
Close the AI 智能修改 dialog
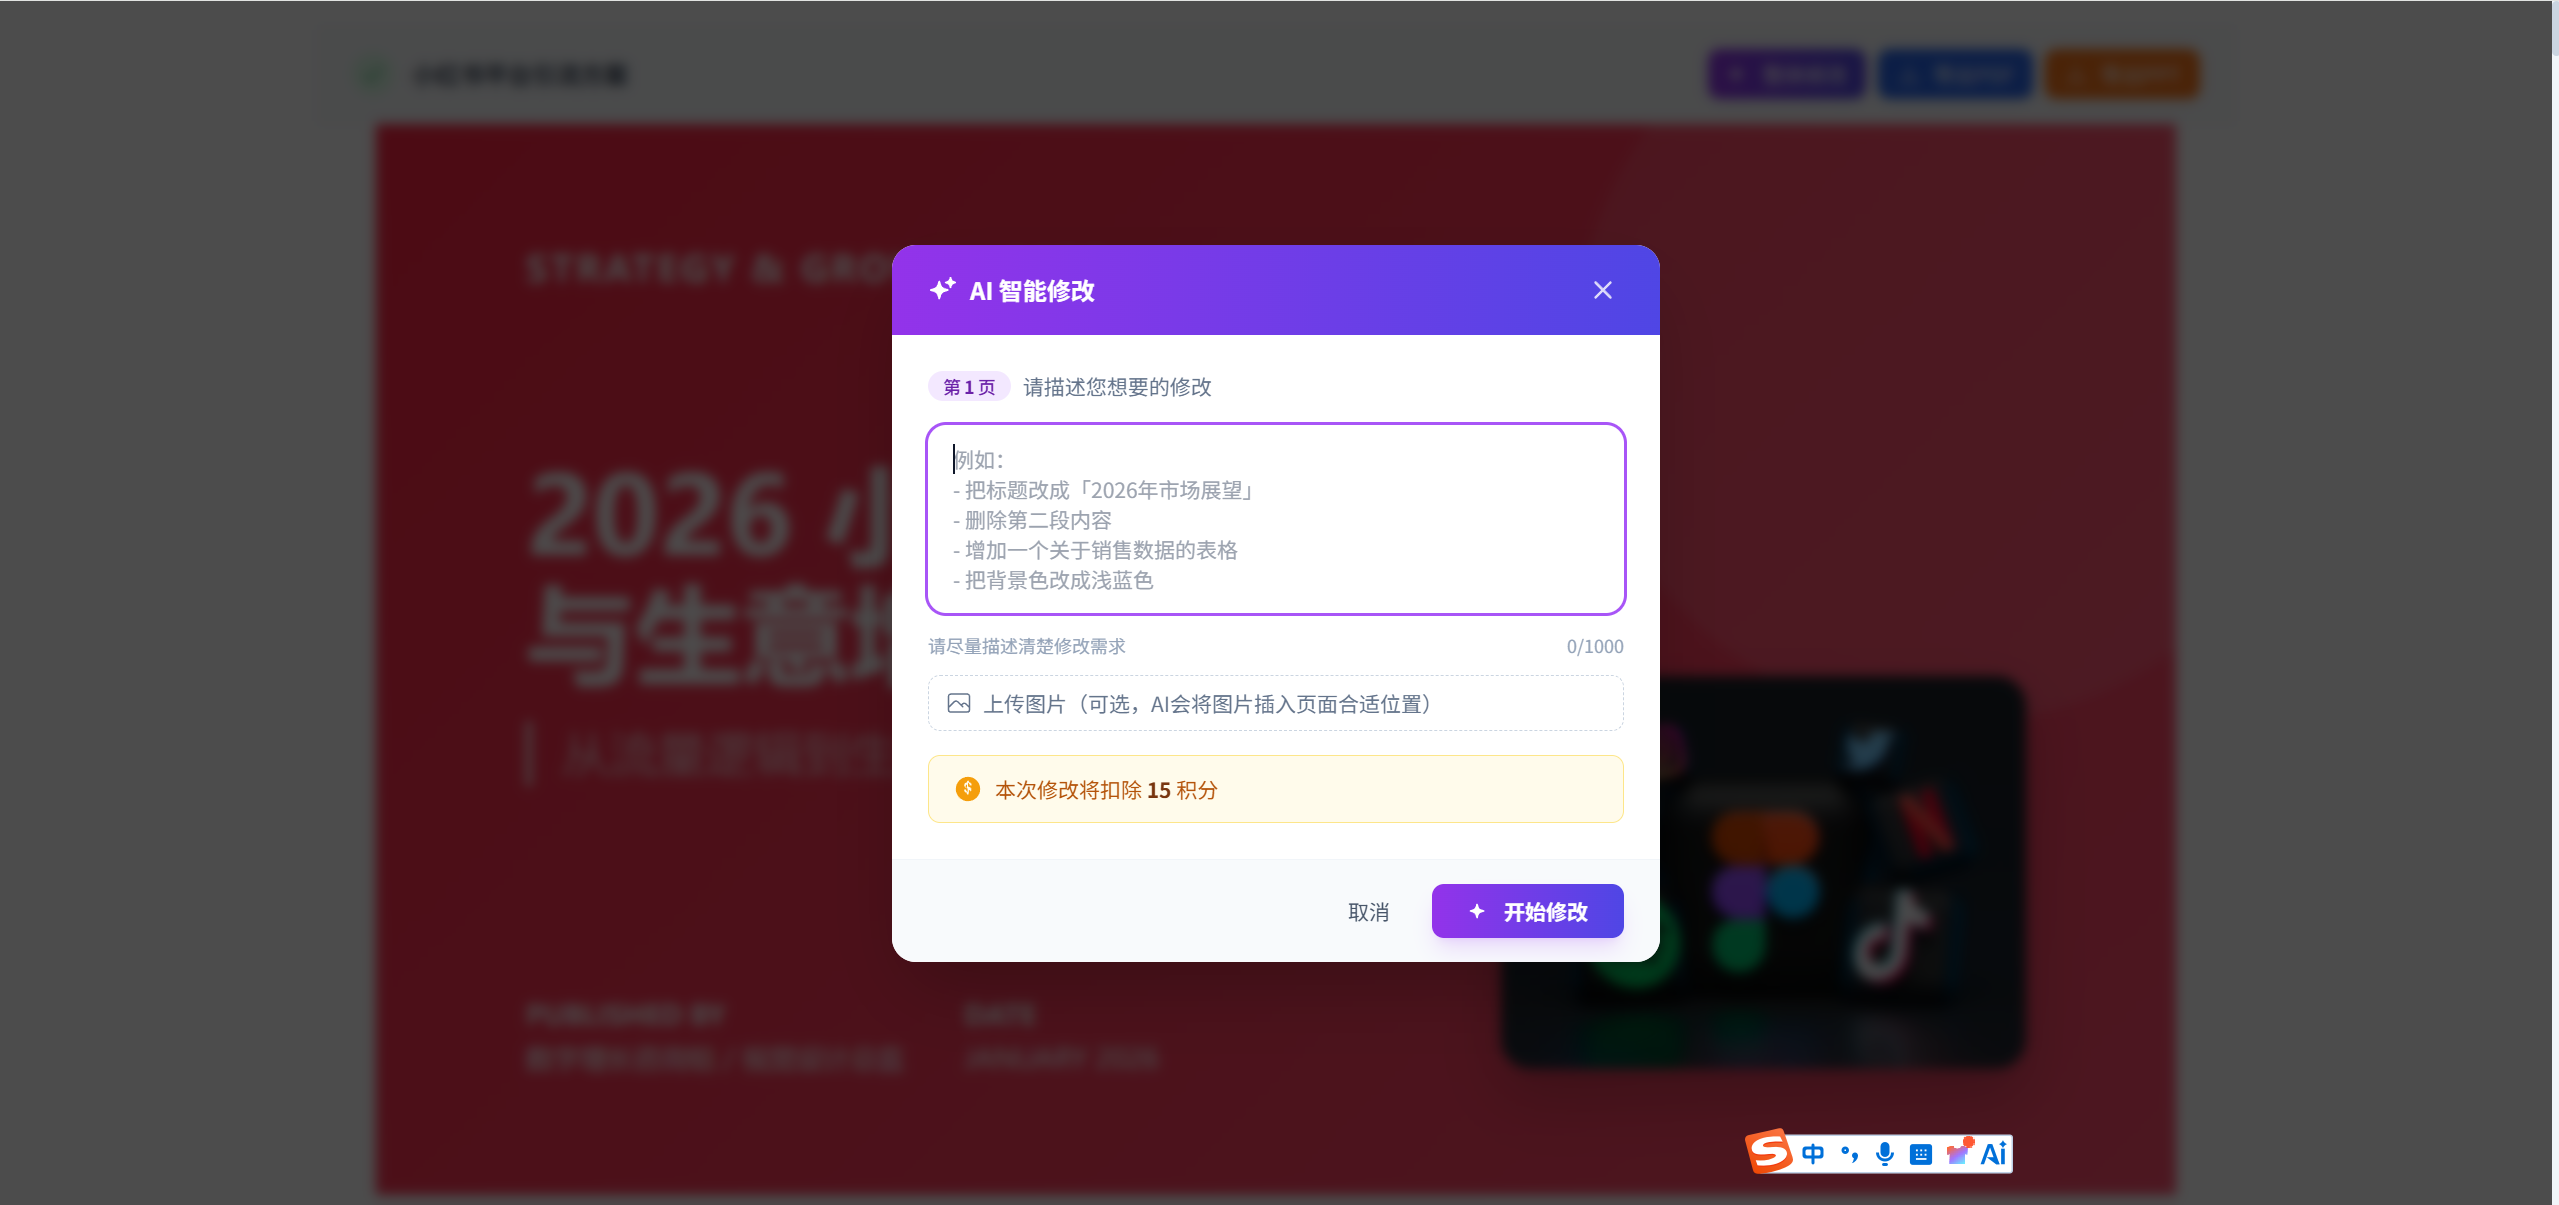tap(1602, 290)
